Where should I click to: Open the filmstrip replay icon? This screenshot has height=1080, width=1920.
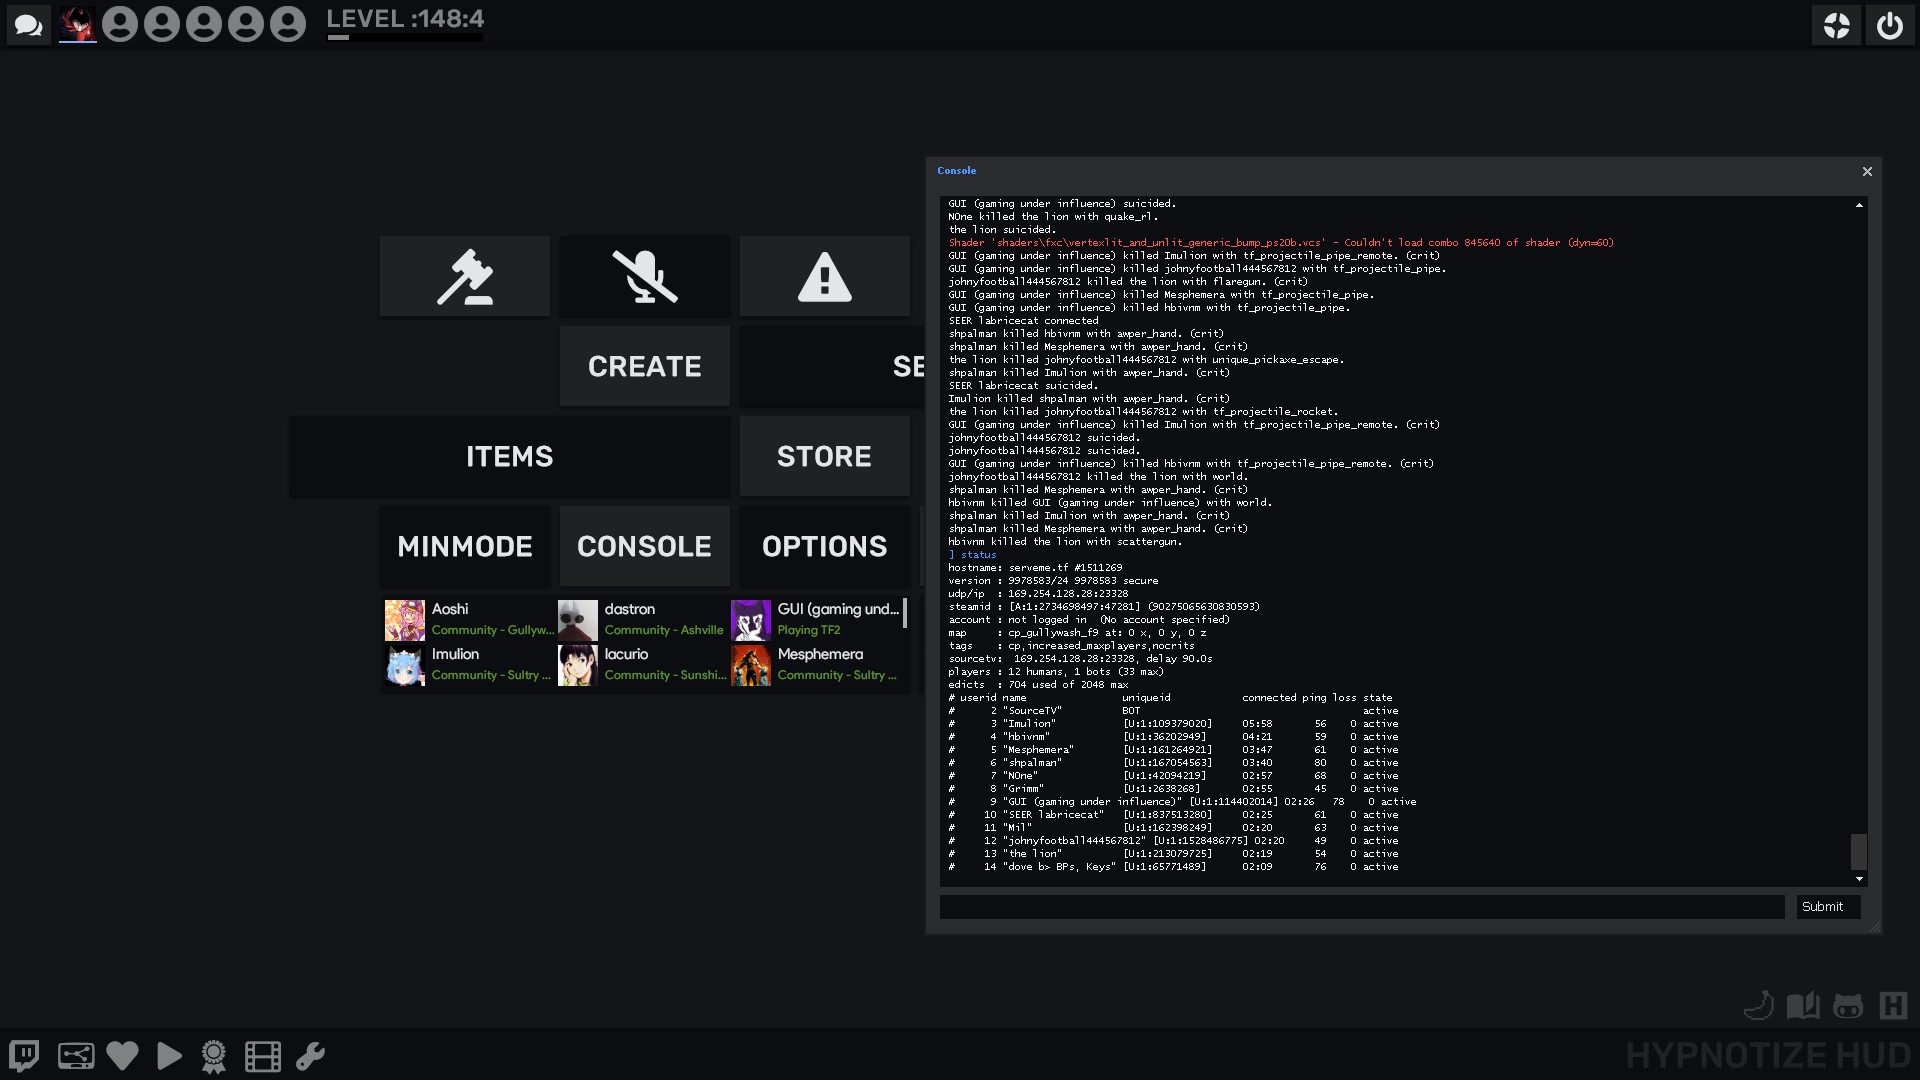click(262, 1056)
